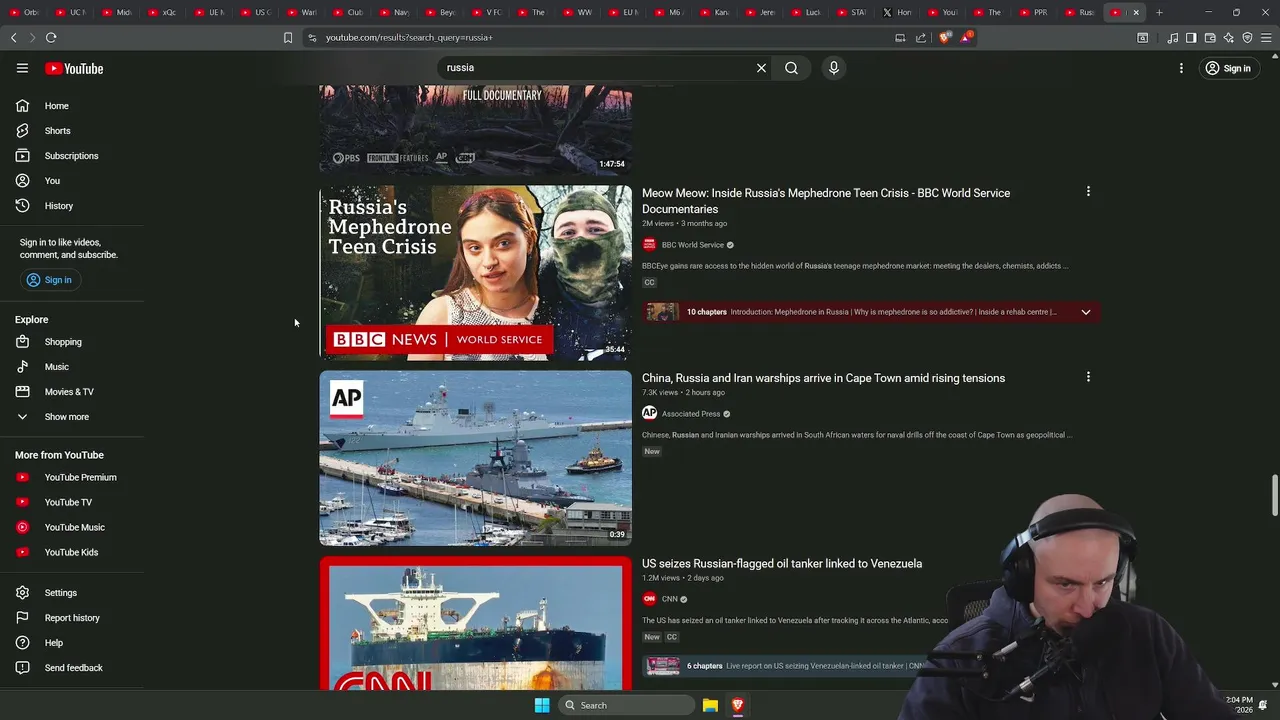This screenshot has height=720, width=1280.
Task: Open the Associated Press channel
Action: 690,414
